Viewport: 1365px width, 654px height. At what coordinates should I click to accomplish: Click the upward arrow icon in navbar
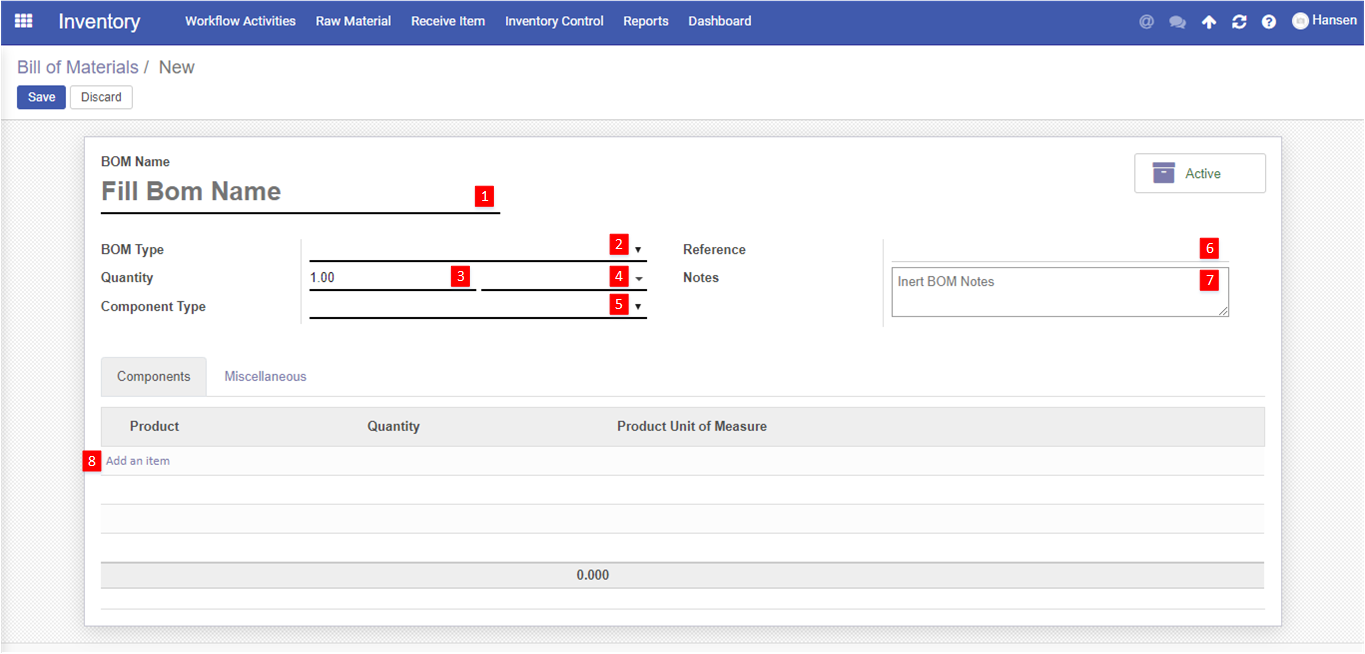1208,22
